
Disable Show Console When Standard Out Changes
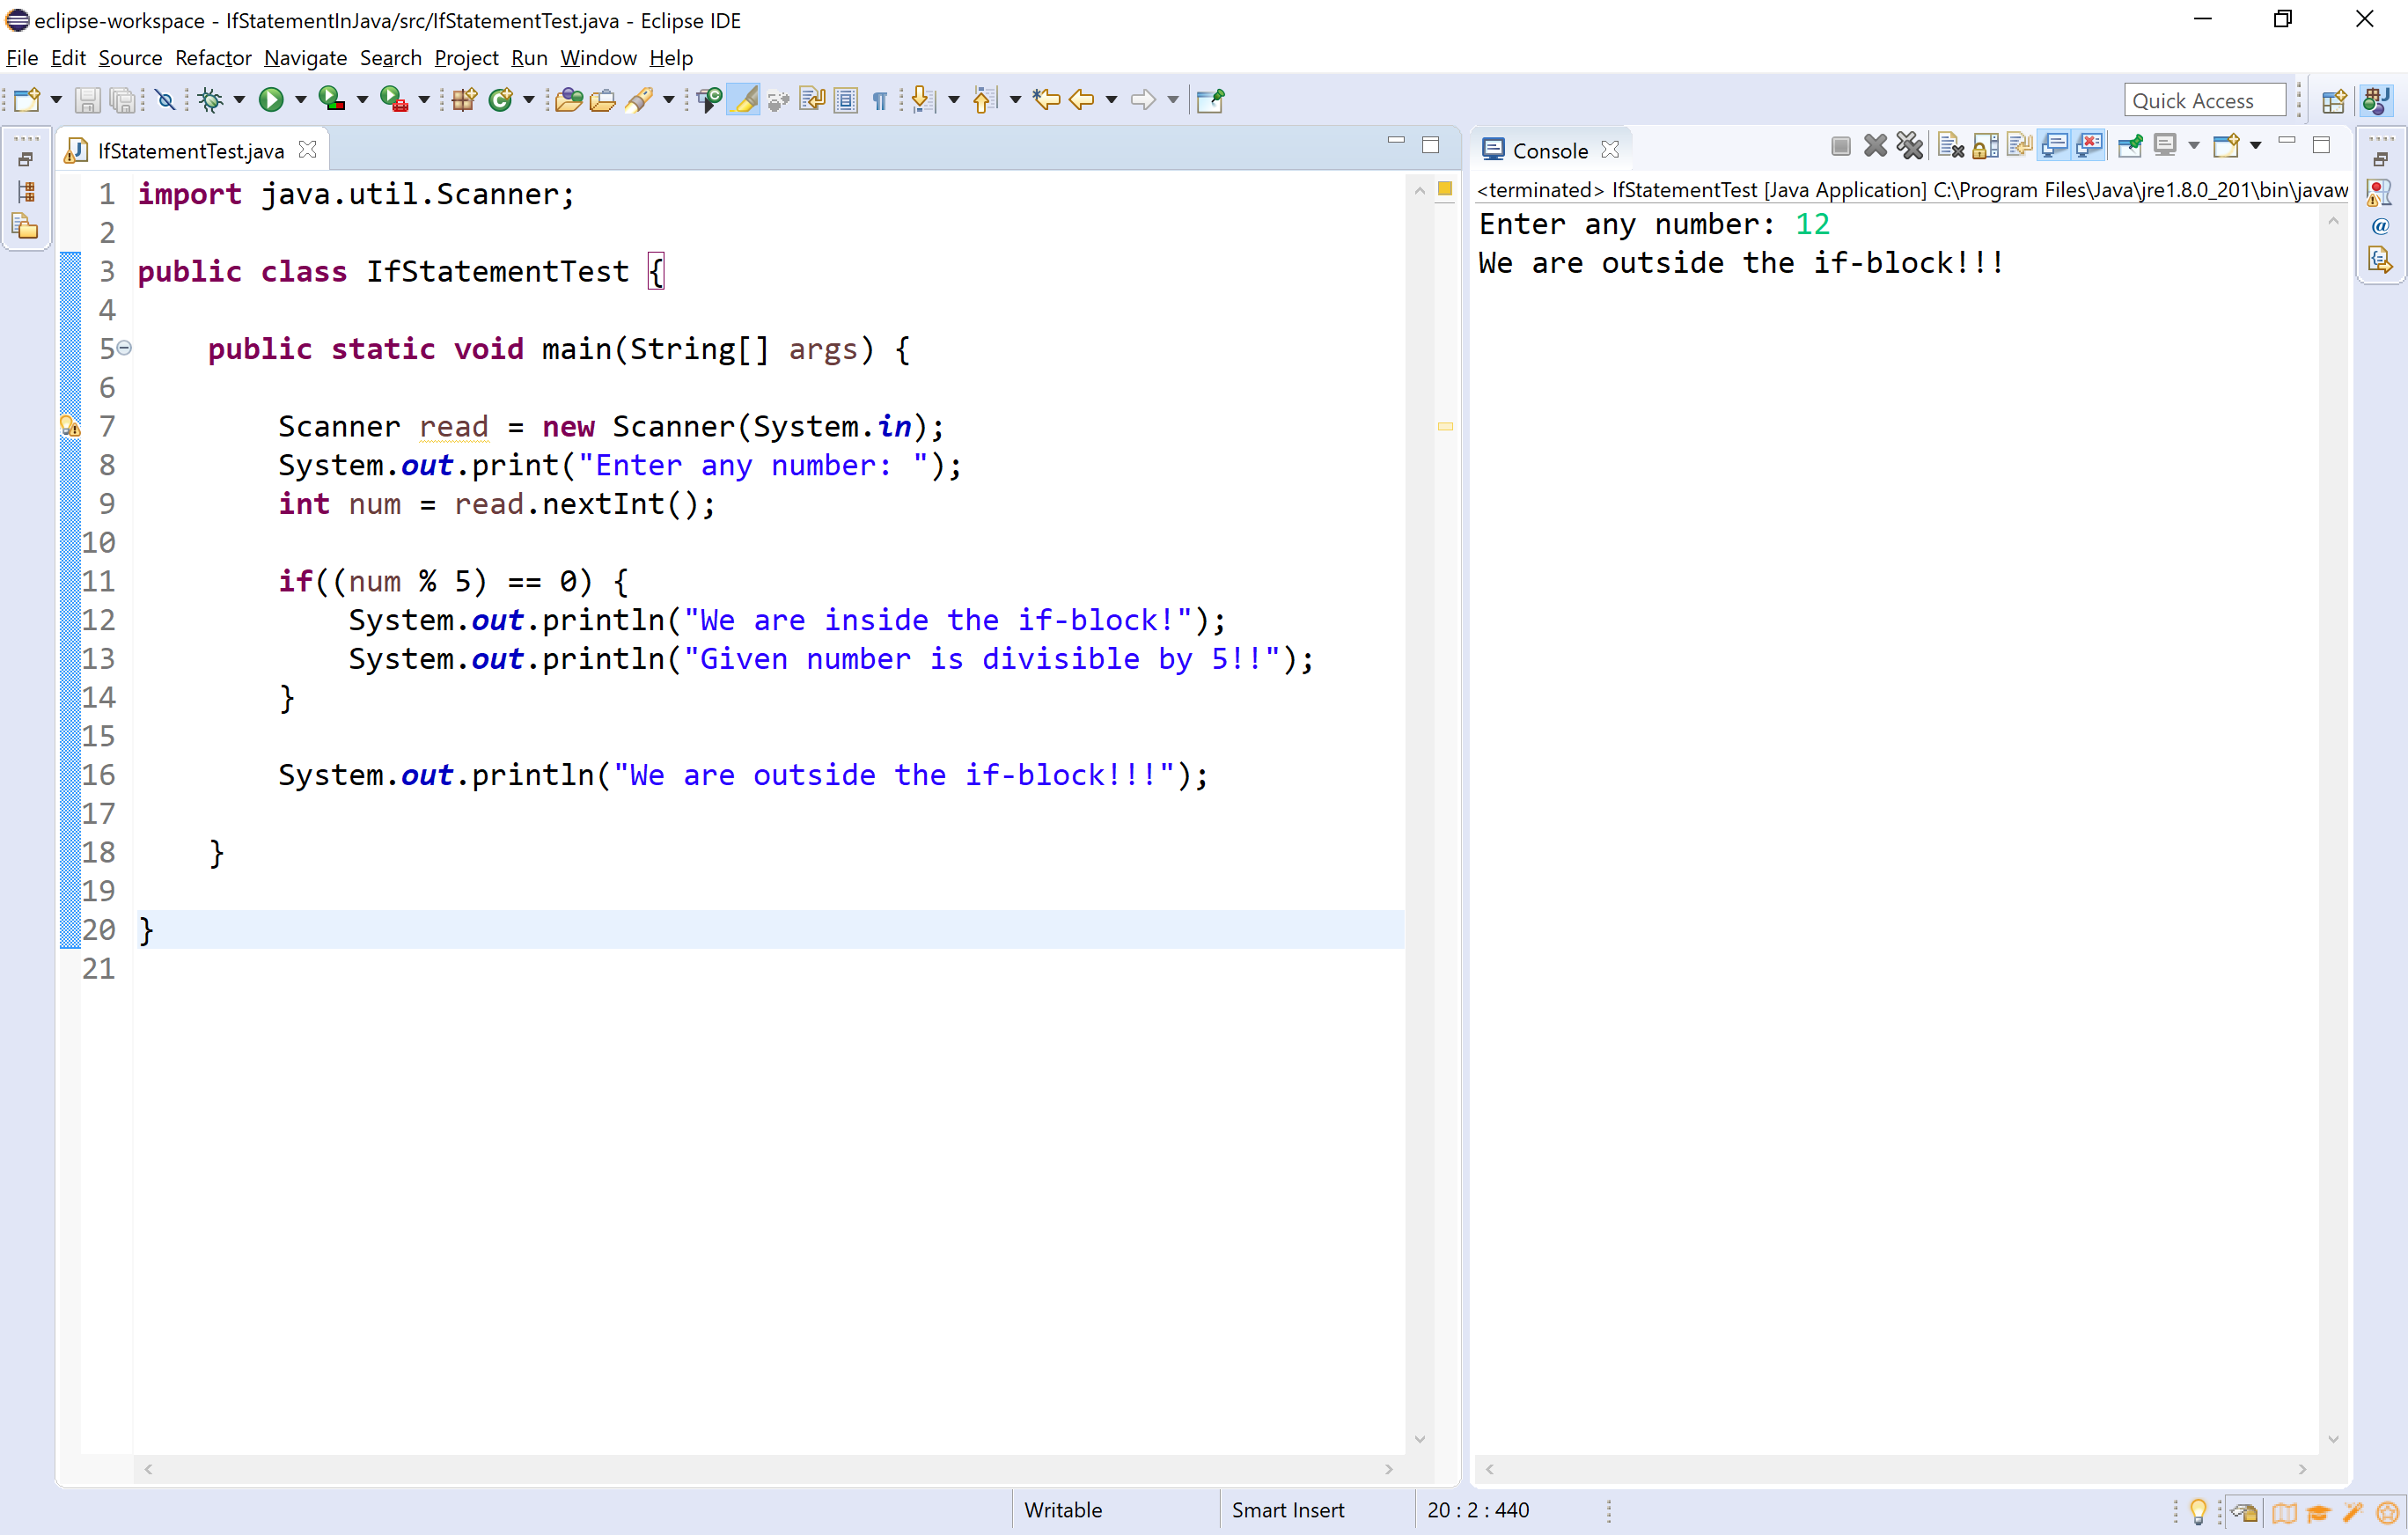pyautogui.click(x=2055, y=146)
